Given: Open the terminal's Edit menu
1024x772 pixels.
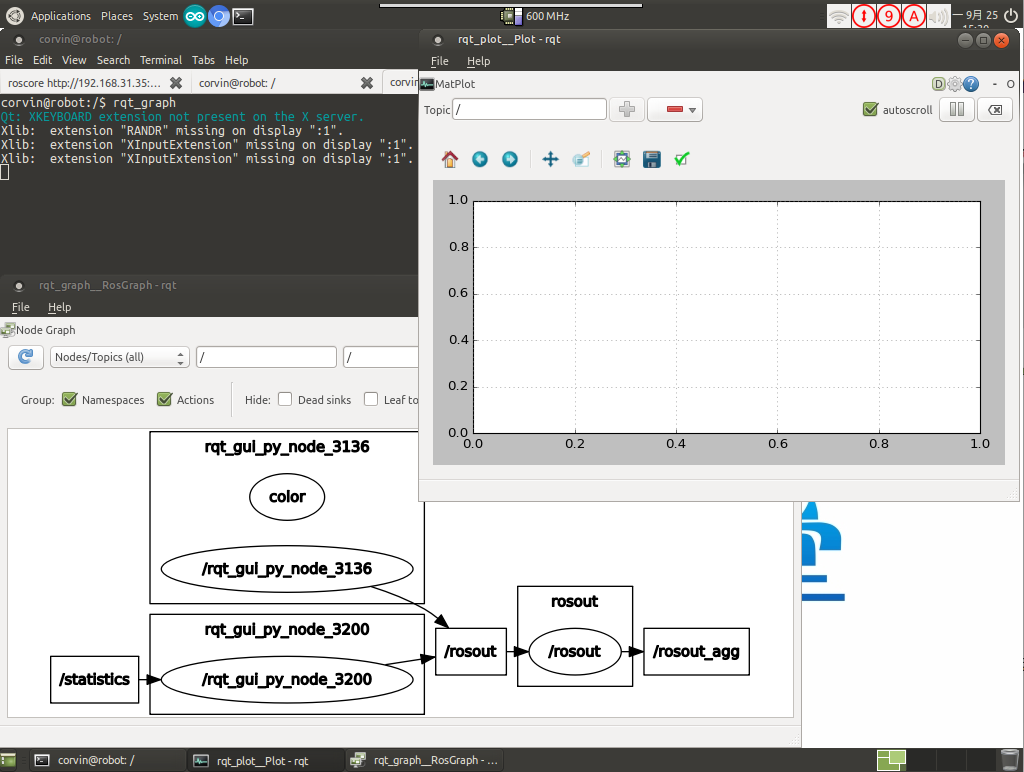Looking at the screenshot, I should pos(42,60).
